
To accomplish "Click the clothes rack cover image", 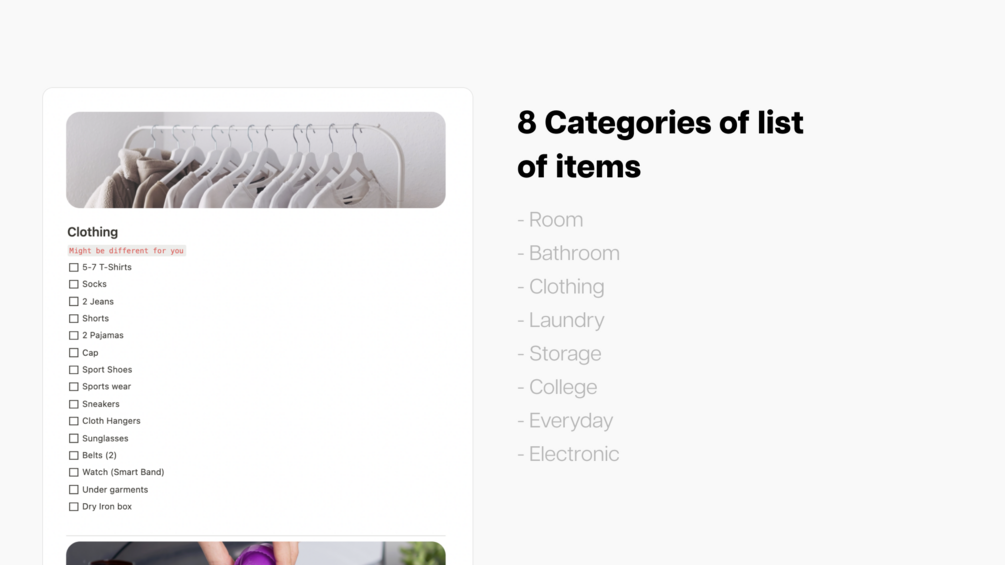I will pos(256,160).
